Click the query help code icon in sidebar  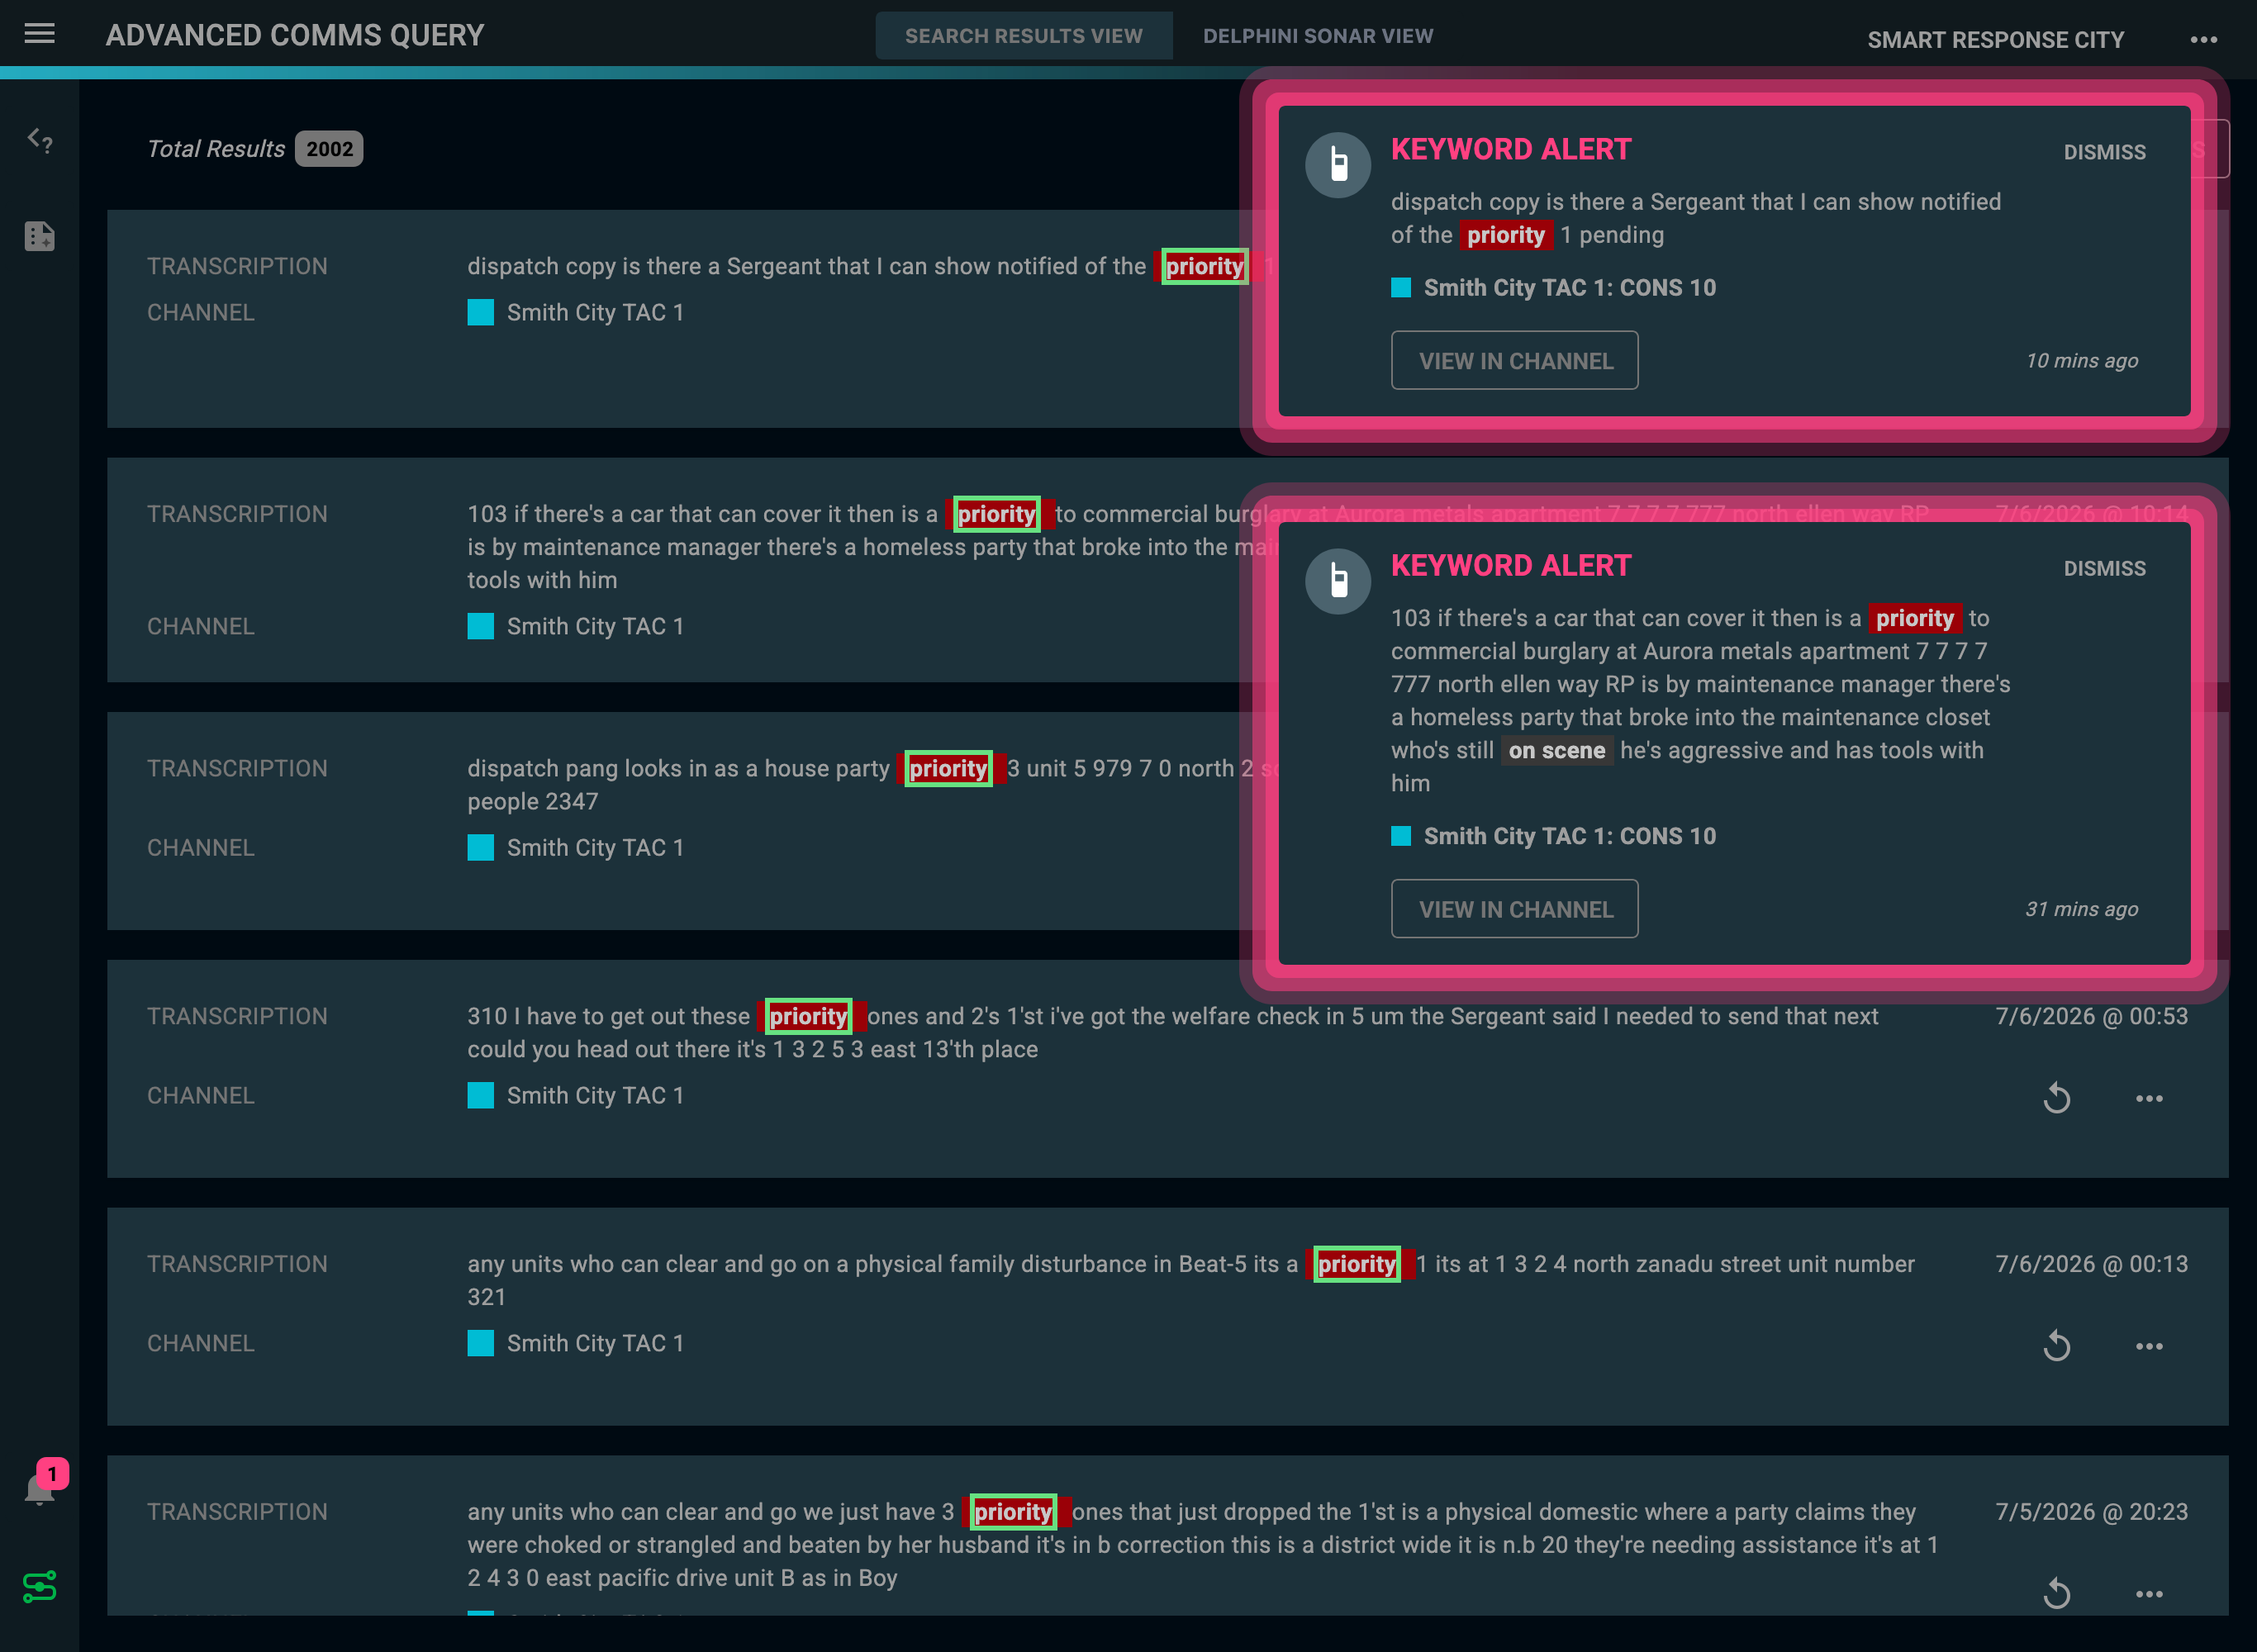39,140
